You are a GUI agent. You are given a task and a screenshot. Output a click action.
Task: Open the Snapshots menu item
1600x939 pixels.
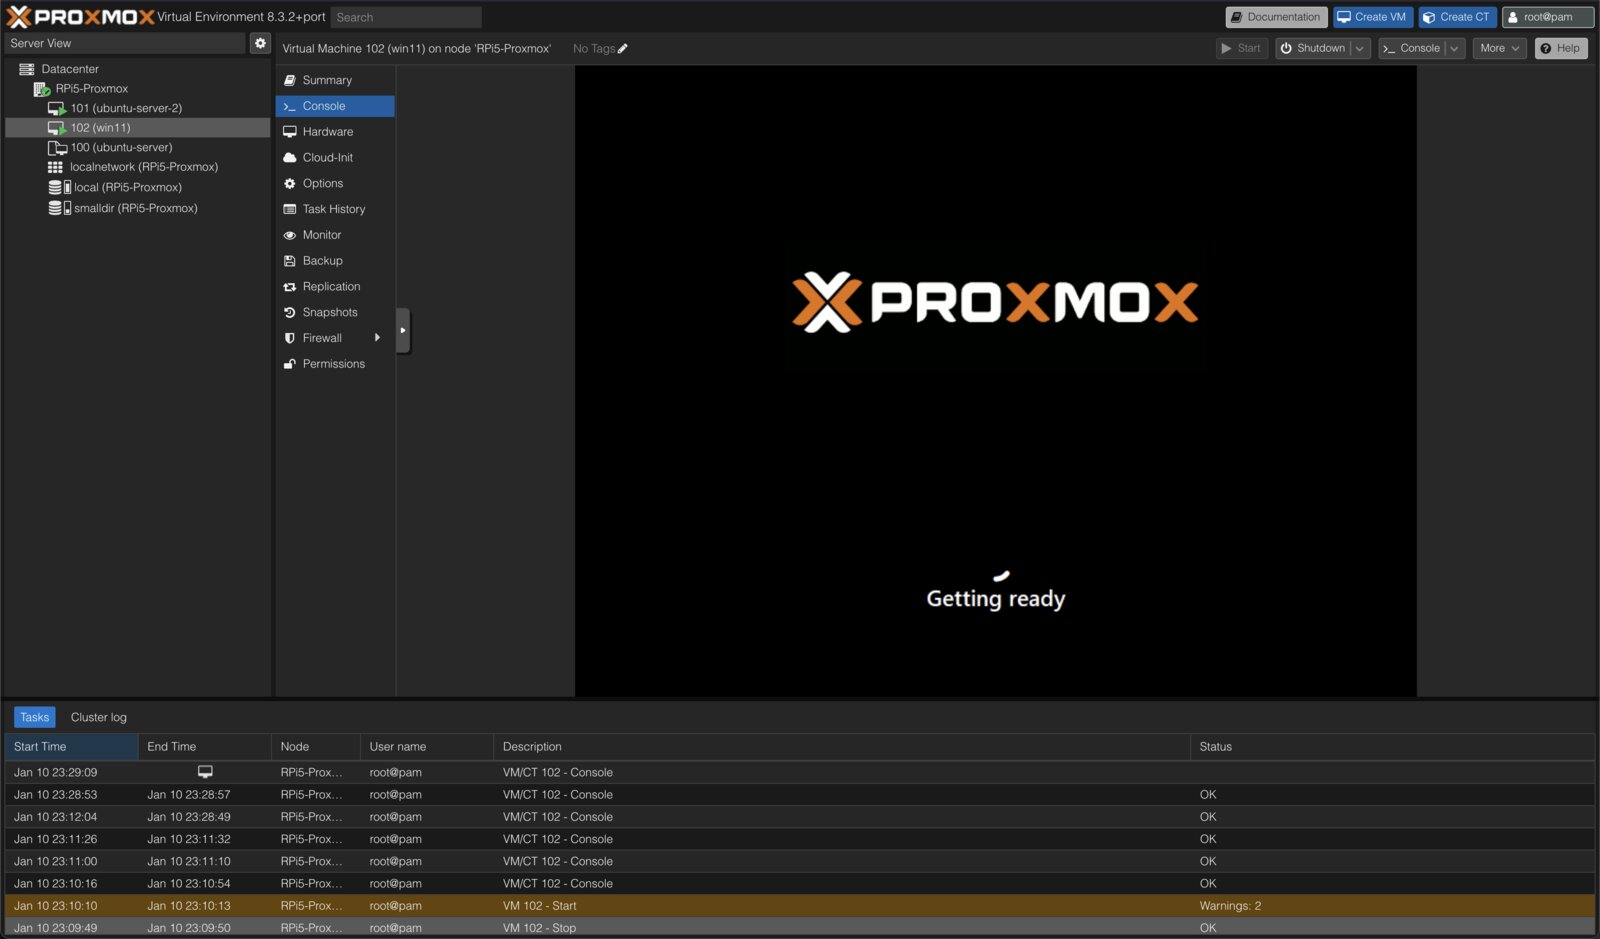[x=335, y=313]
